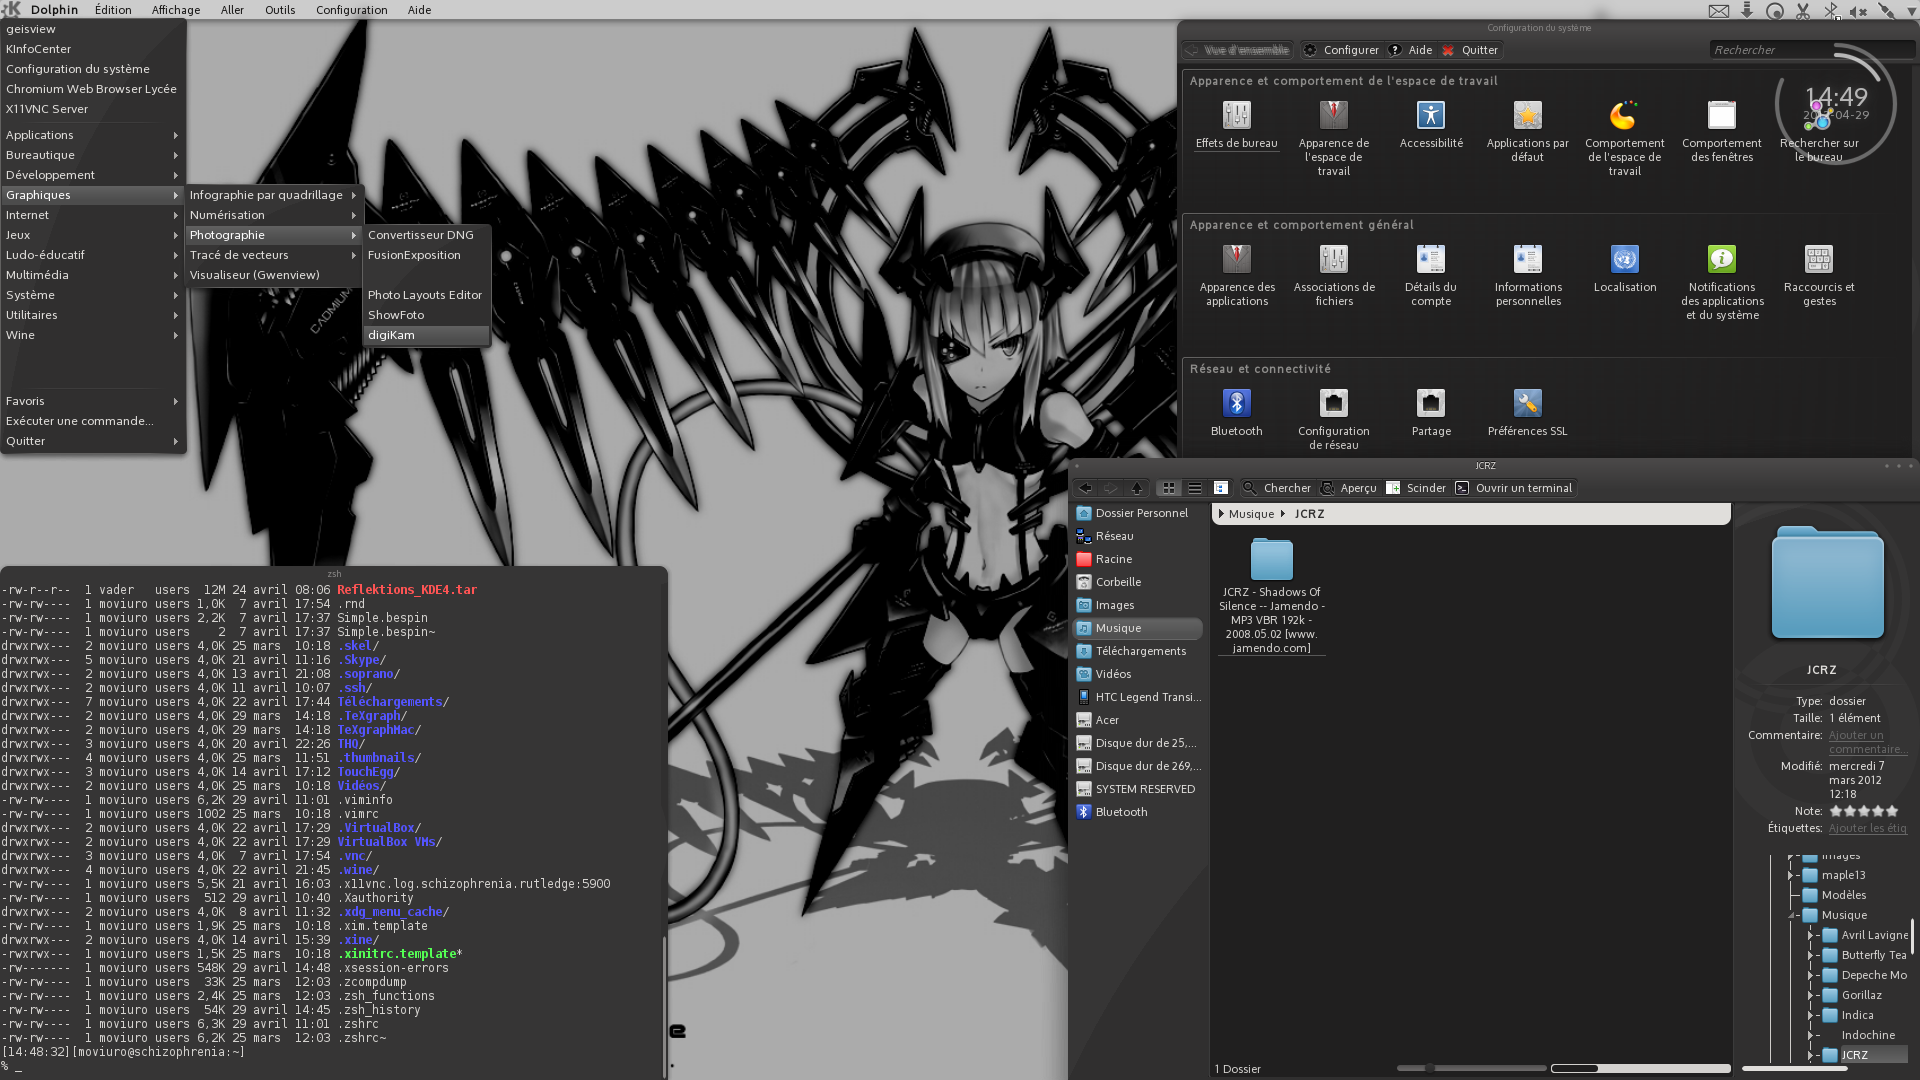
Task: Click Quitter button in system settings
Action: (1469, 50)
